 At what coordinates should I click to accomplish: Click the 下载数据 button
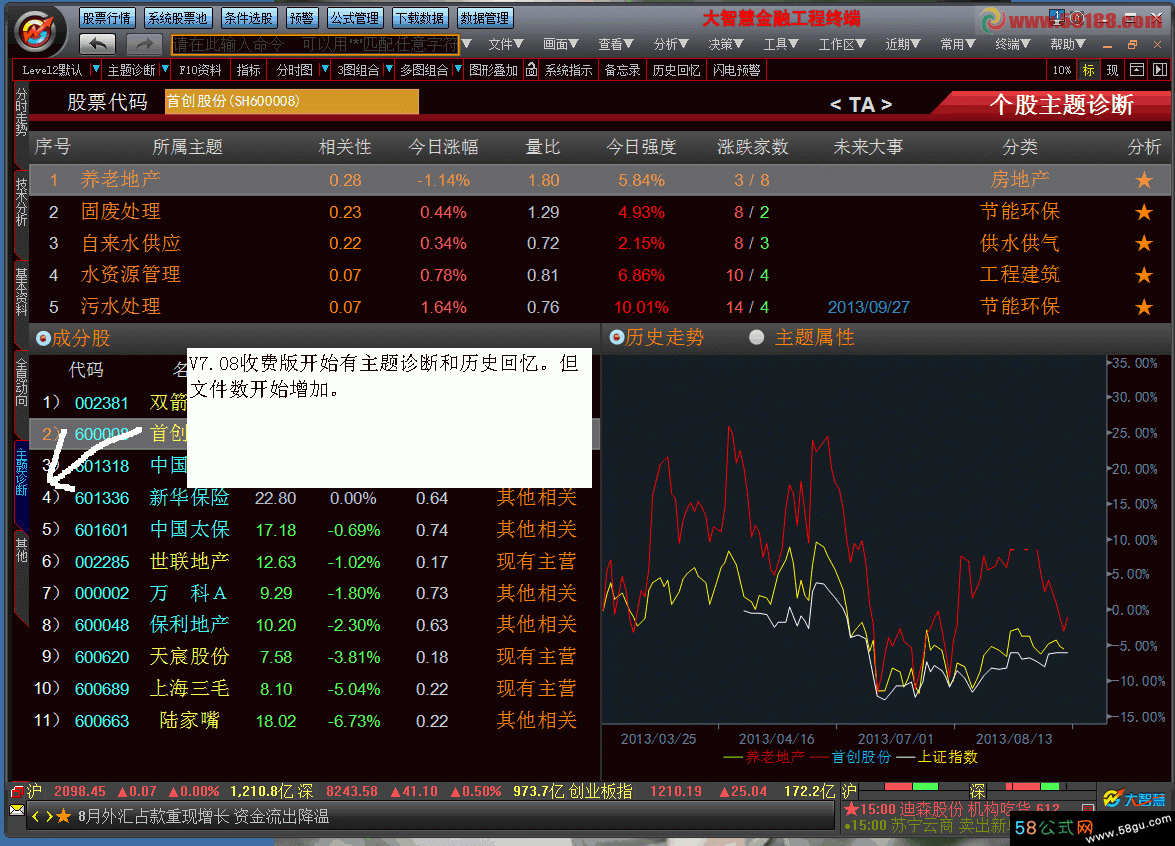tap(420, 18)
